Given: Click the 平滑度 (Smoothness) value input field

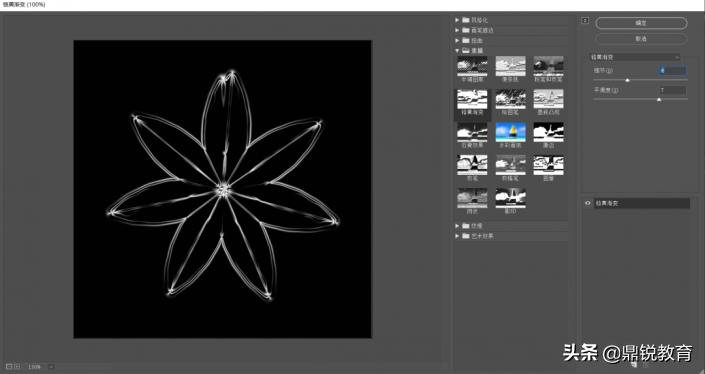Looking at the screenshot, I should click(x=672, y=90).
